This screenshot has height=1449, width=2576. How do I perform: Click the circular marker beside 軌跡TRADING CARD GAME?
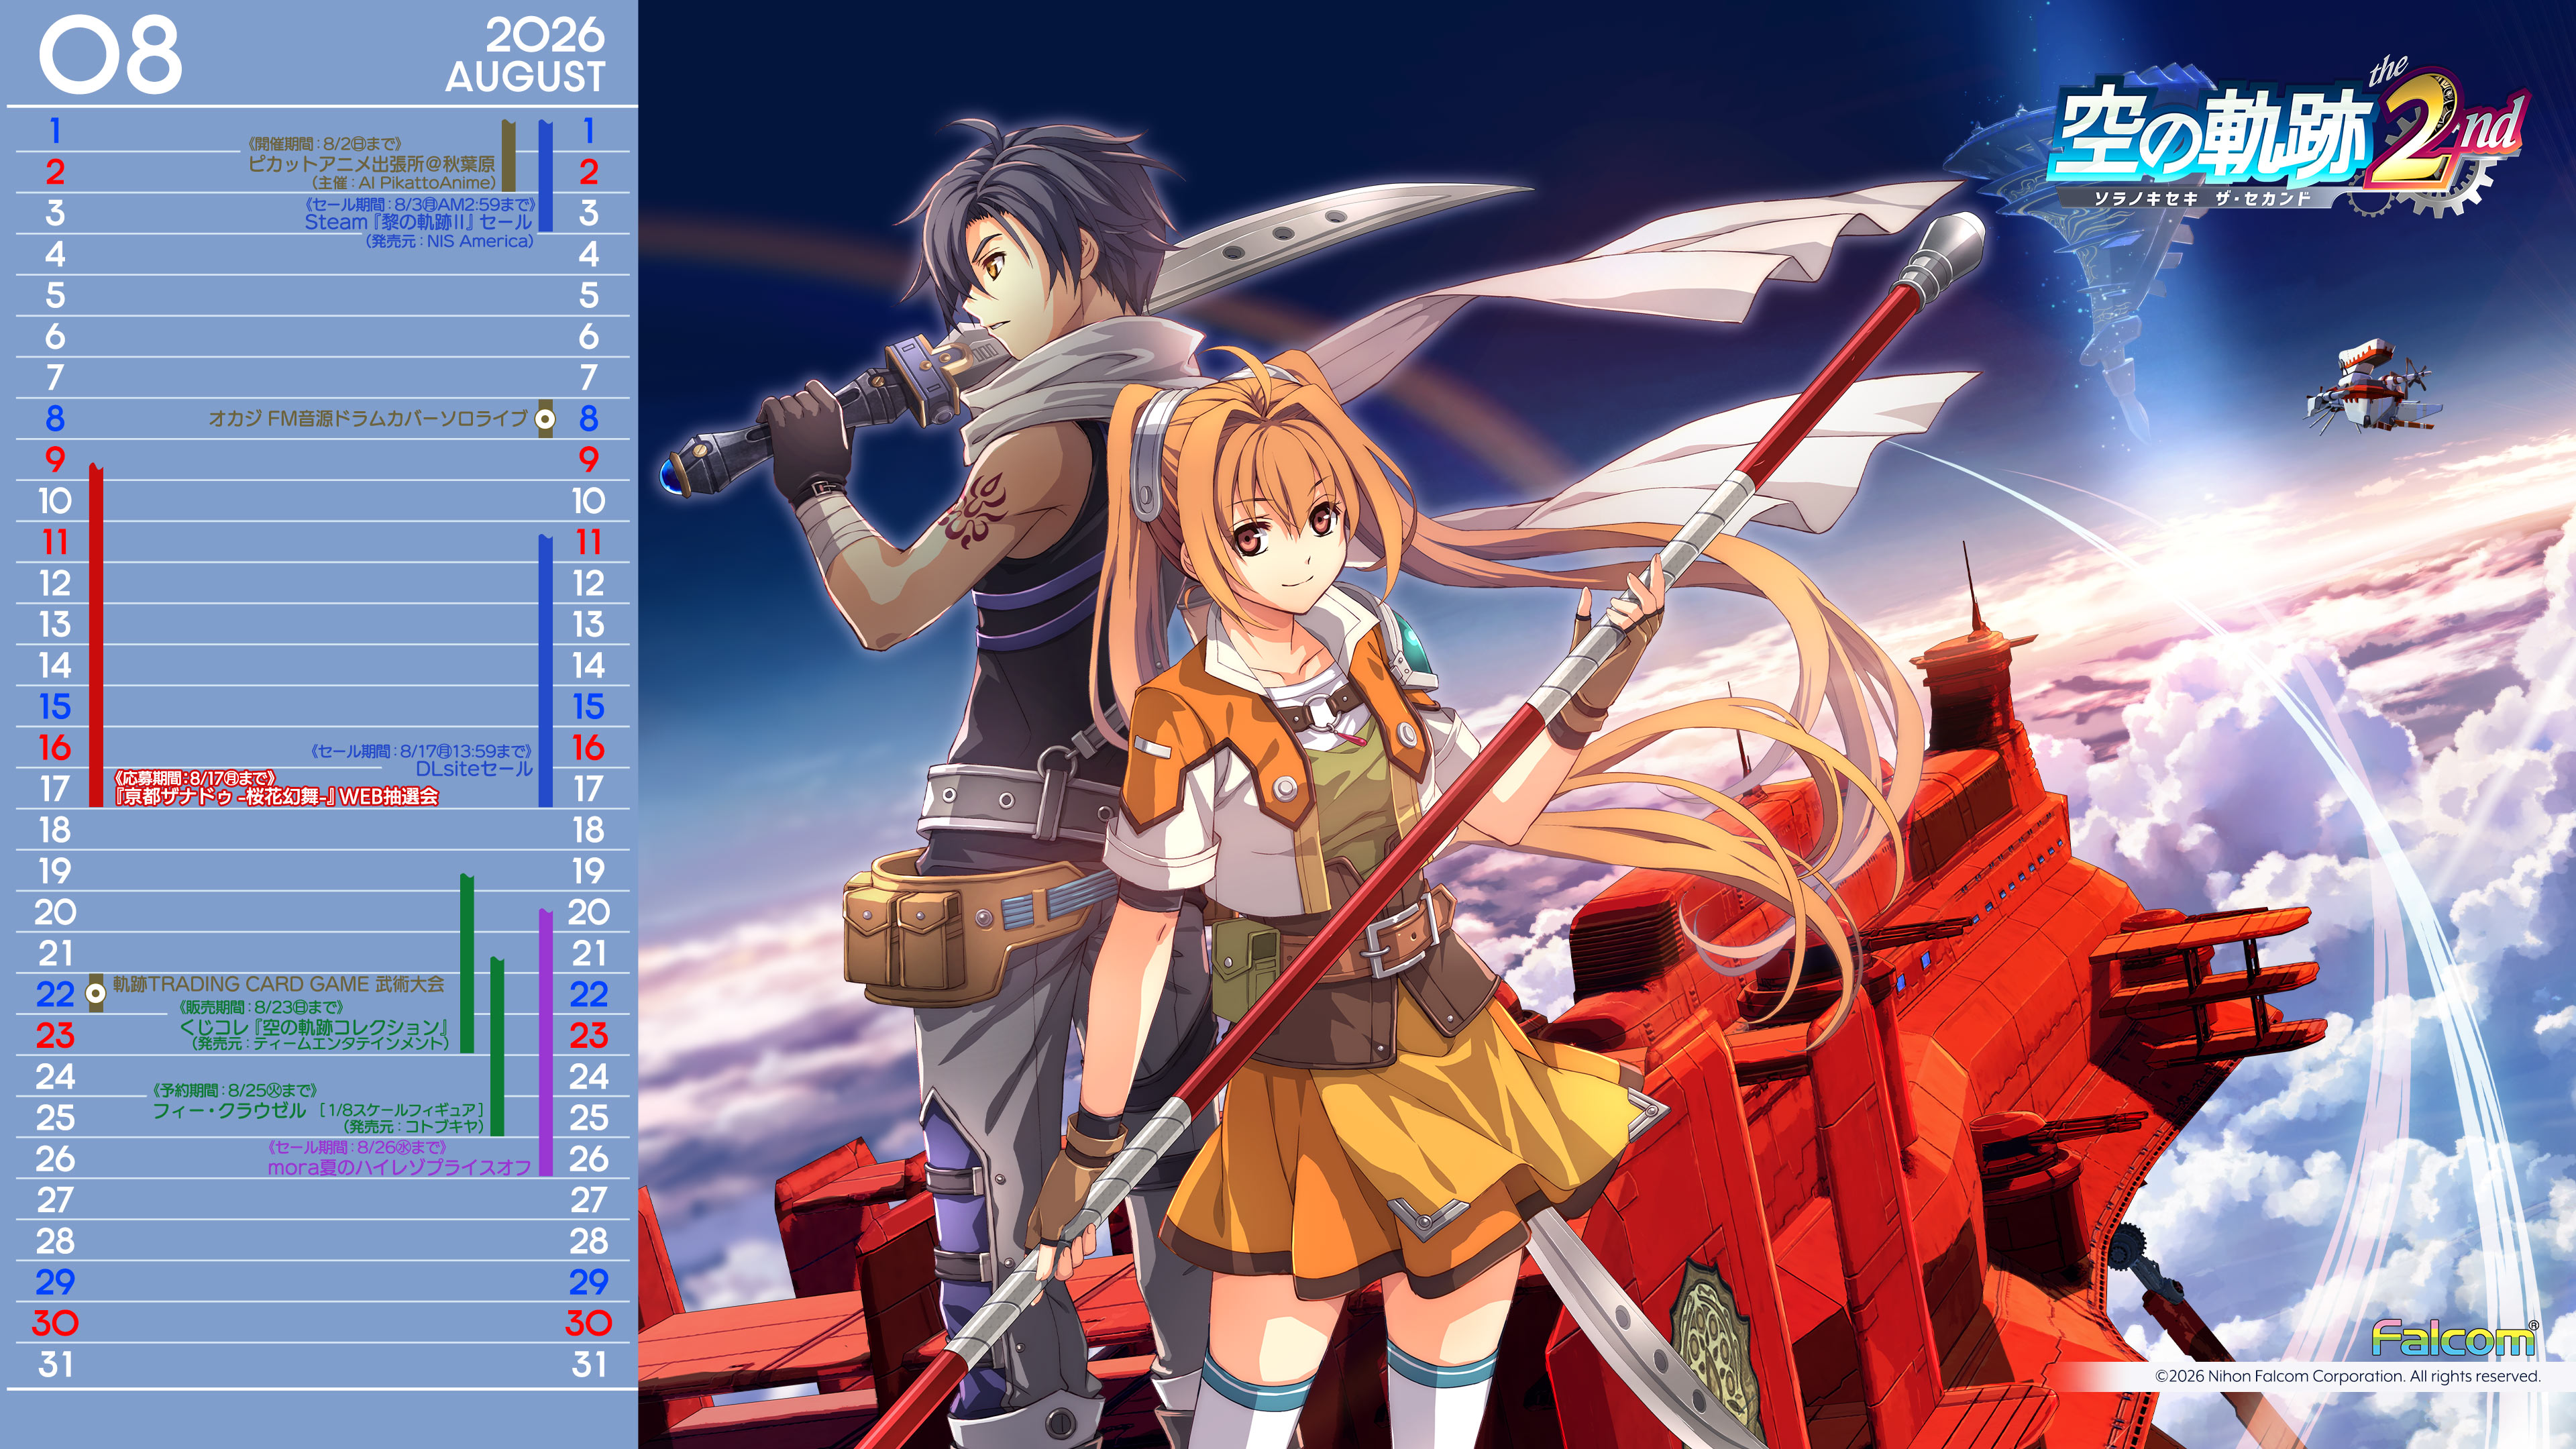[x=96, y=993]
